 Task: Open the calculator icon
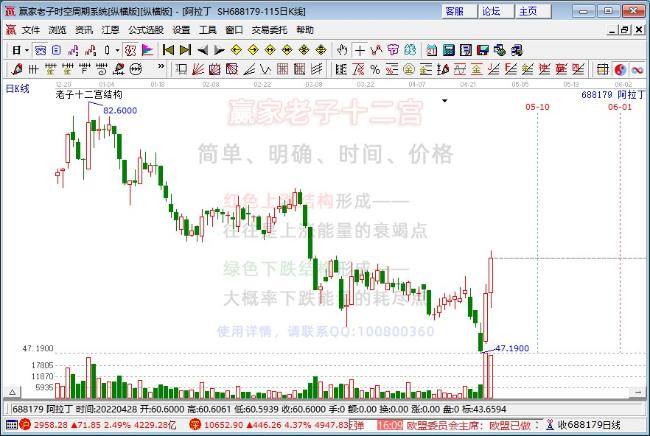point(449,50)
